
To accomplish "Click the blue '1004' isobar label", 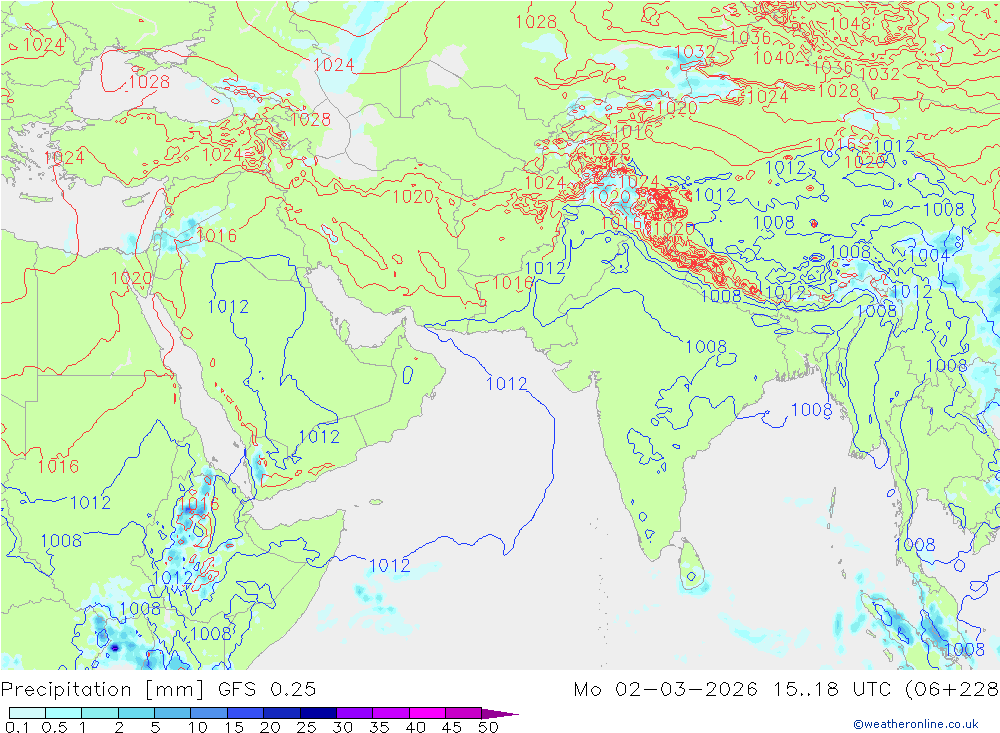I will click(929, 255).
